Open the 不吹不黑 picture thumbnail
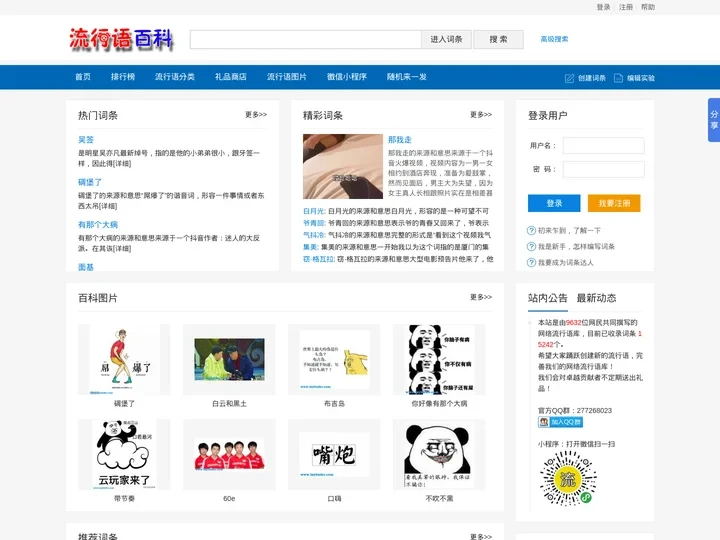Image resolution: width=720 pixels, height=540 pixels. [439, 454]
